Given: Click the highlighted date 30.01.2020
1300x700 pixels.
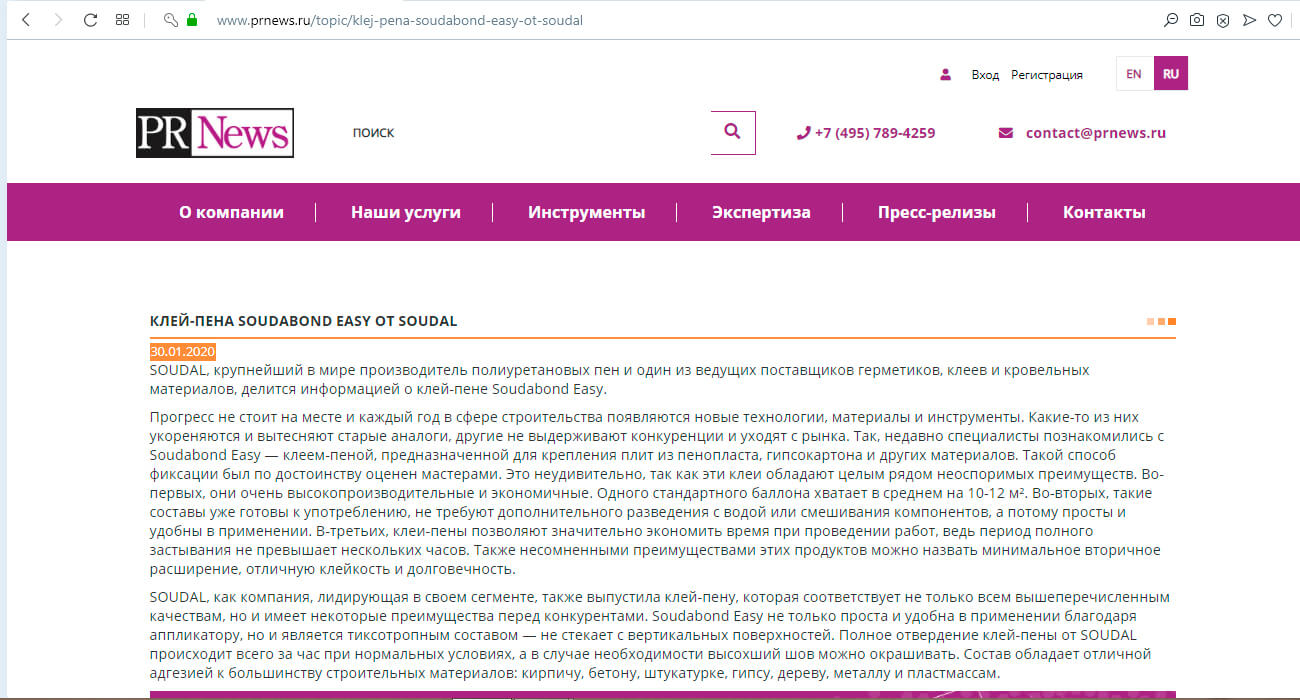Looking at the screenshot, I should pyautogui.click(x=182, y=351).
